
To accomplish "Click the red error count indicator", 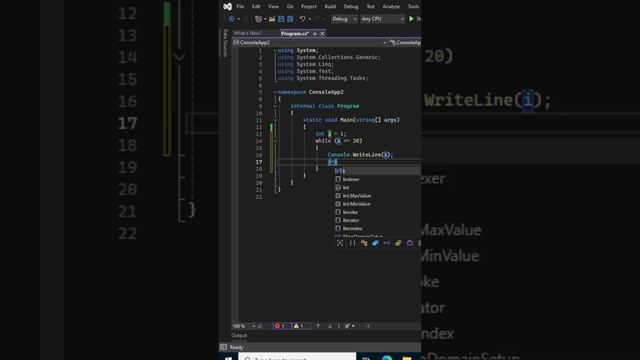I will click(x=281, y=326).
